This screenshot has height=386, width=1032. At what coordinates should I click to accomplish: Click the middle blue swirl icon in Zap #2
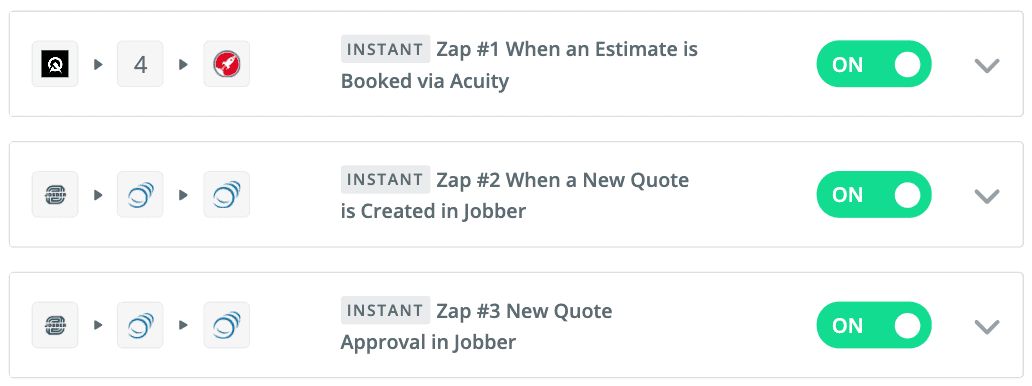tap(140, 194)
